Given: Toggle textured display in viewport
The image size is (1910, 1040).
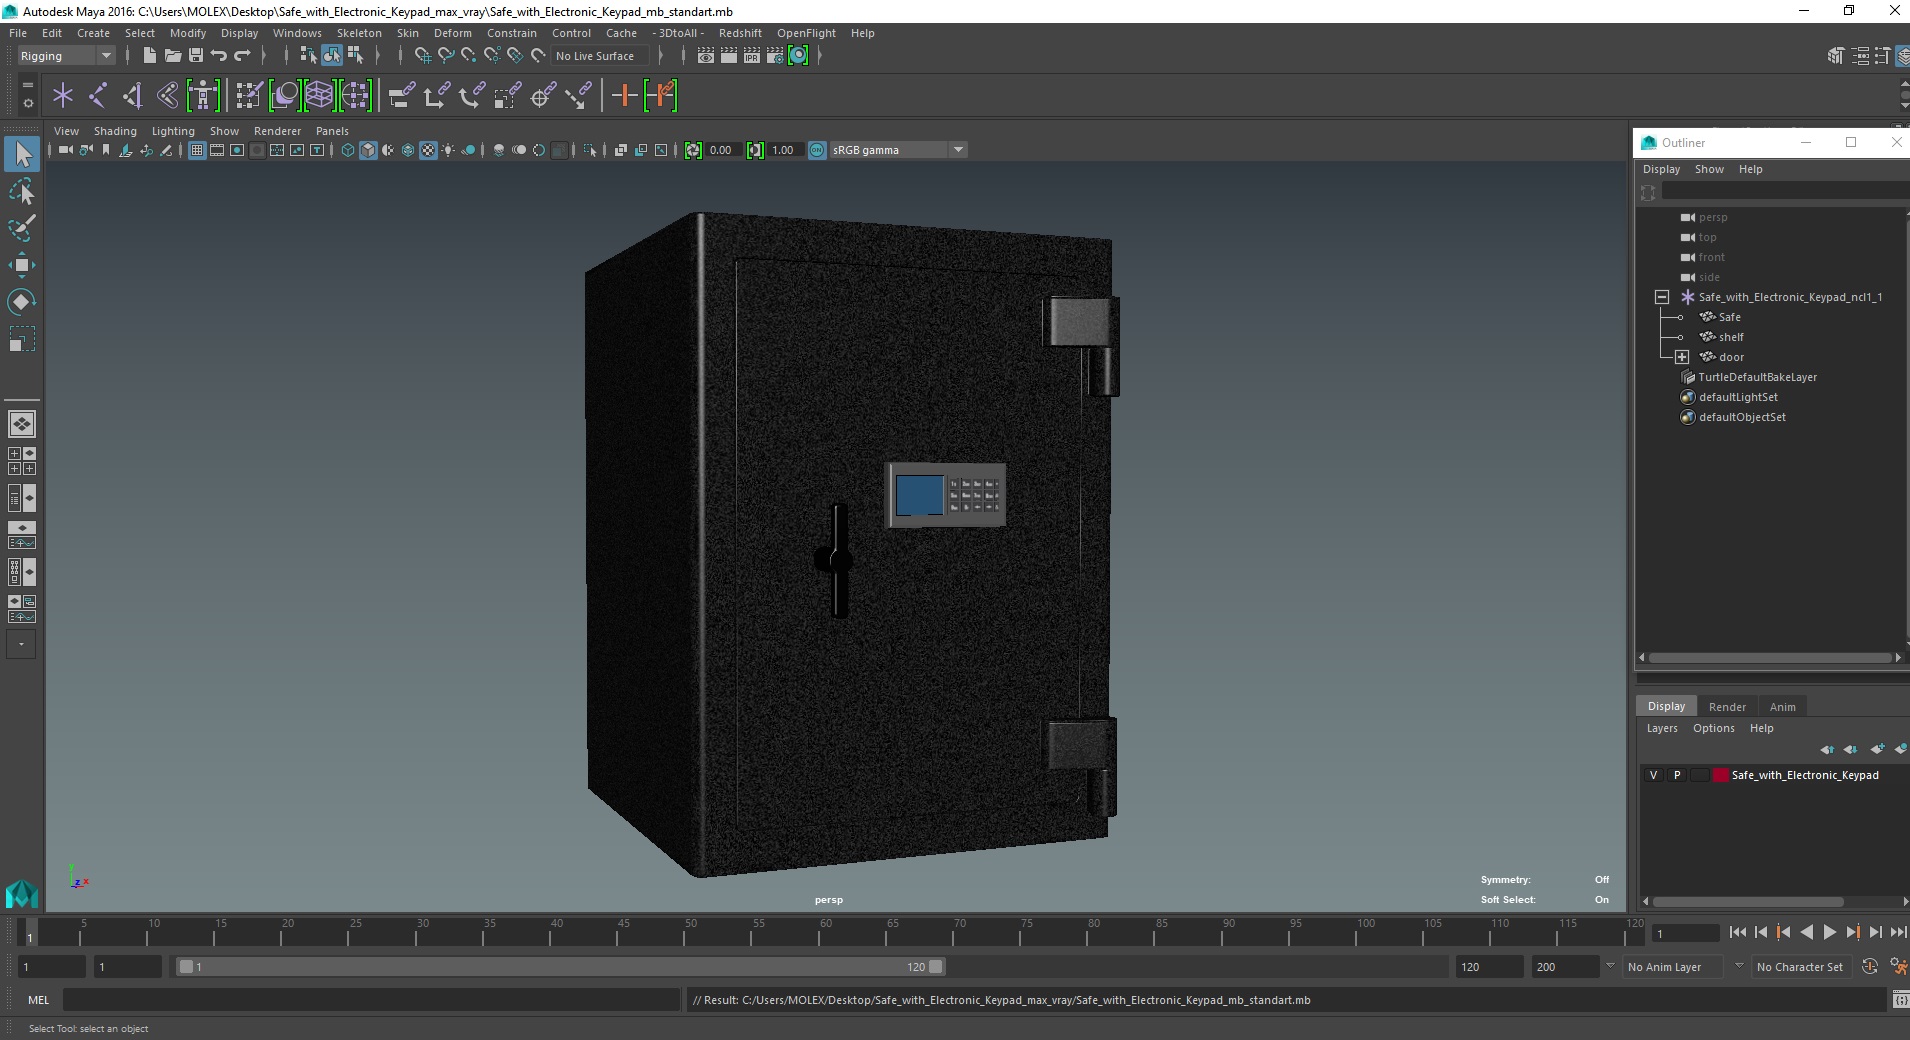Looking at the screenshot, I should [428, 150].
